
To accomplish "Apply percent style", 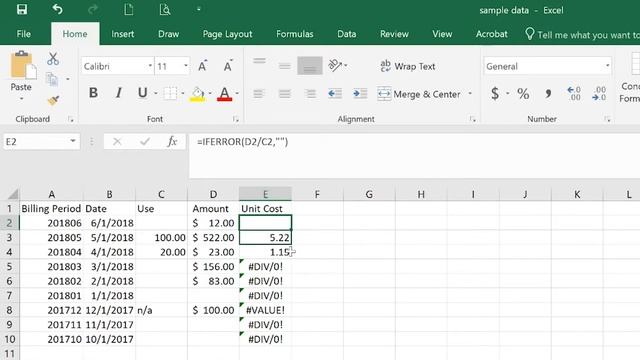I will coord(523,93).
